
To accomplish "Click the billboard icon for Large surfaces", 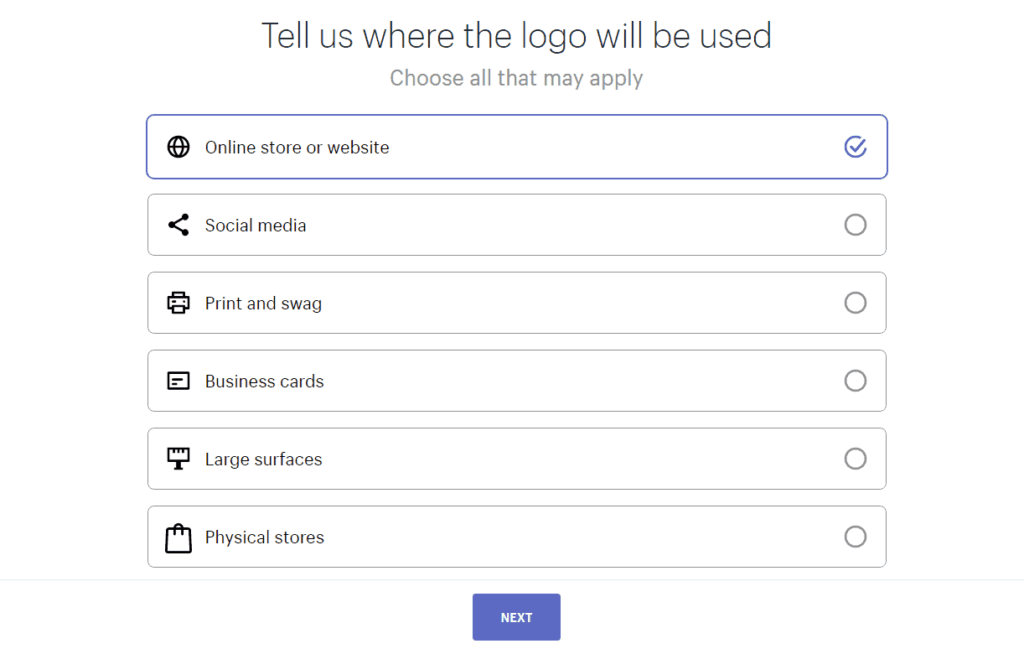I will 178,459.
